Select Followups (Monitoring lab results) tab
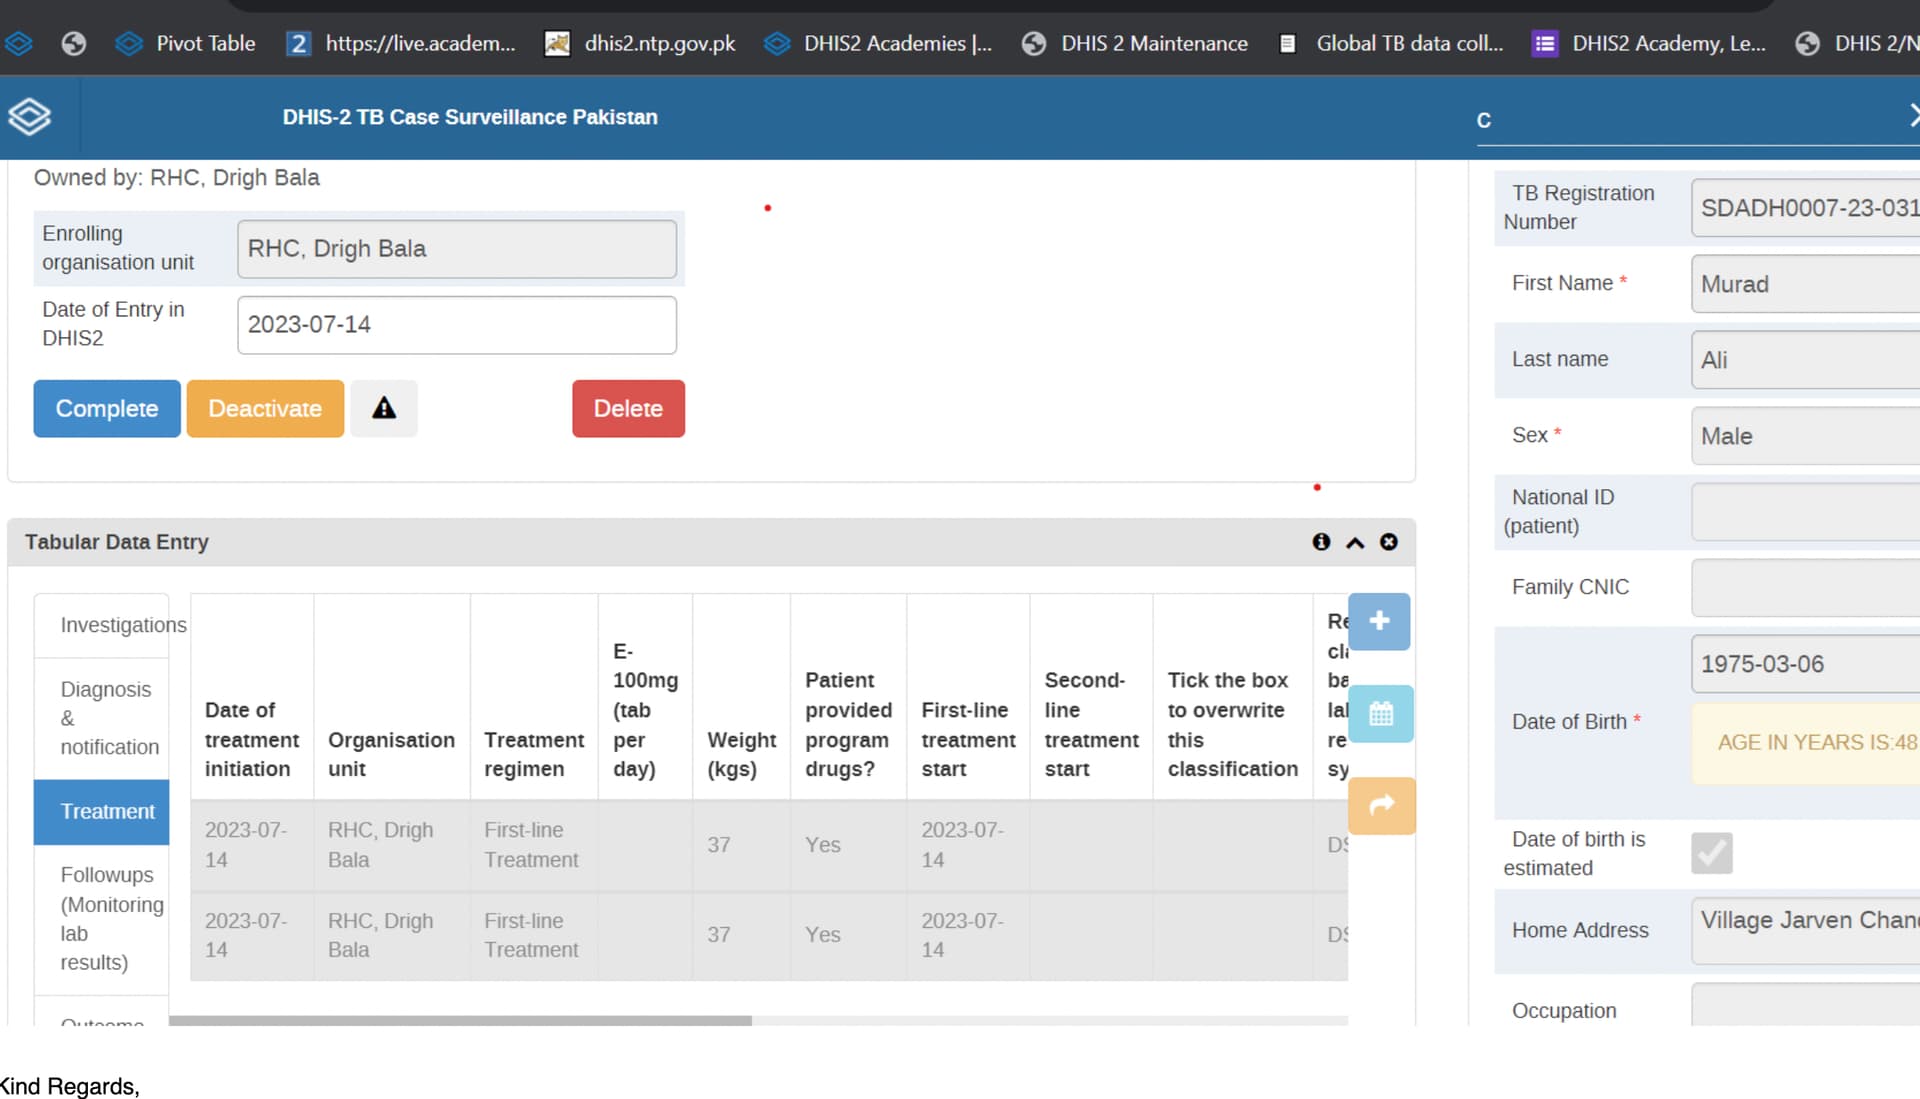1920x1099 pixels. pyautogui.click(x=102, y=918)
